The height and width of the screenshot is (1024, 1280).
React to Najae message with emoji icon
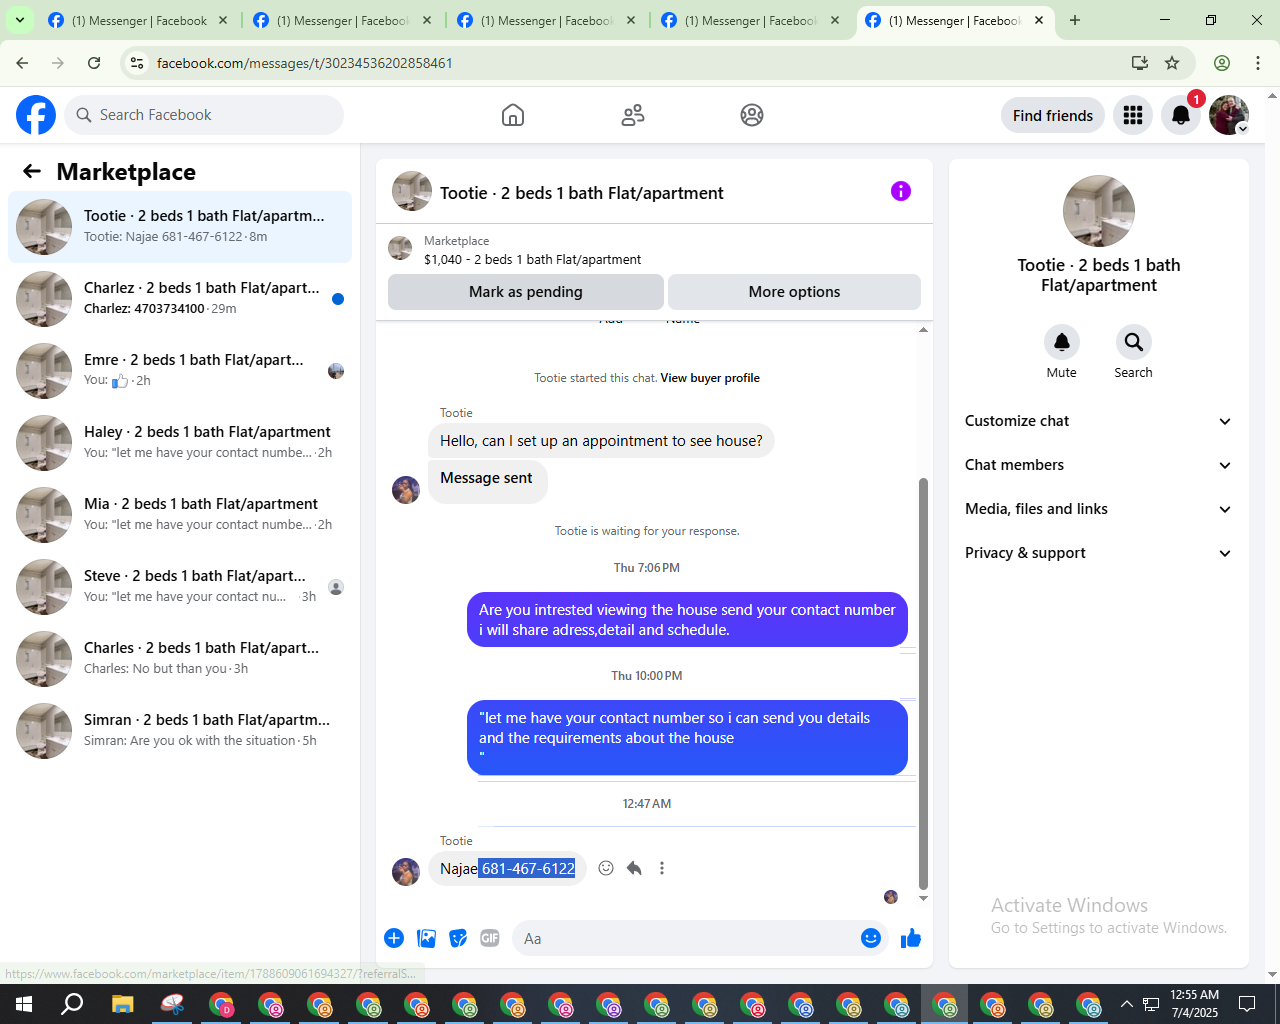[606, 868]
